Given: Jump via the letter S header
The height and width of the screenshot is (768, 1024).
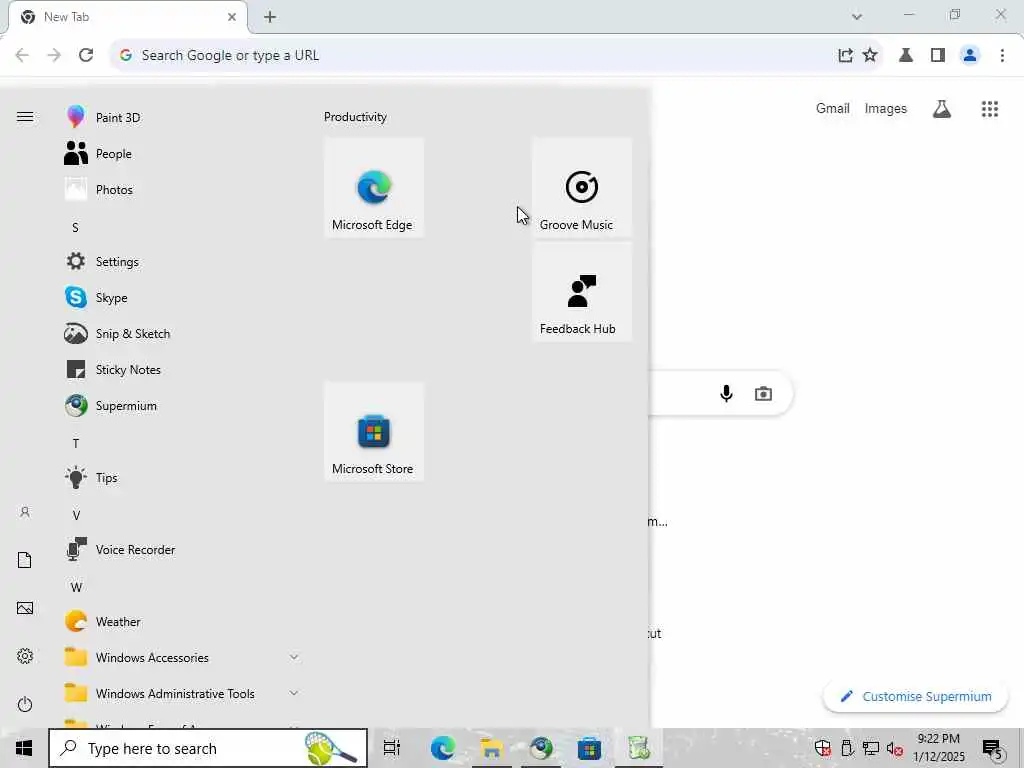Looking at the screenshot, I should click(75, 227).
